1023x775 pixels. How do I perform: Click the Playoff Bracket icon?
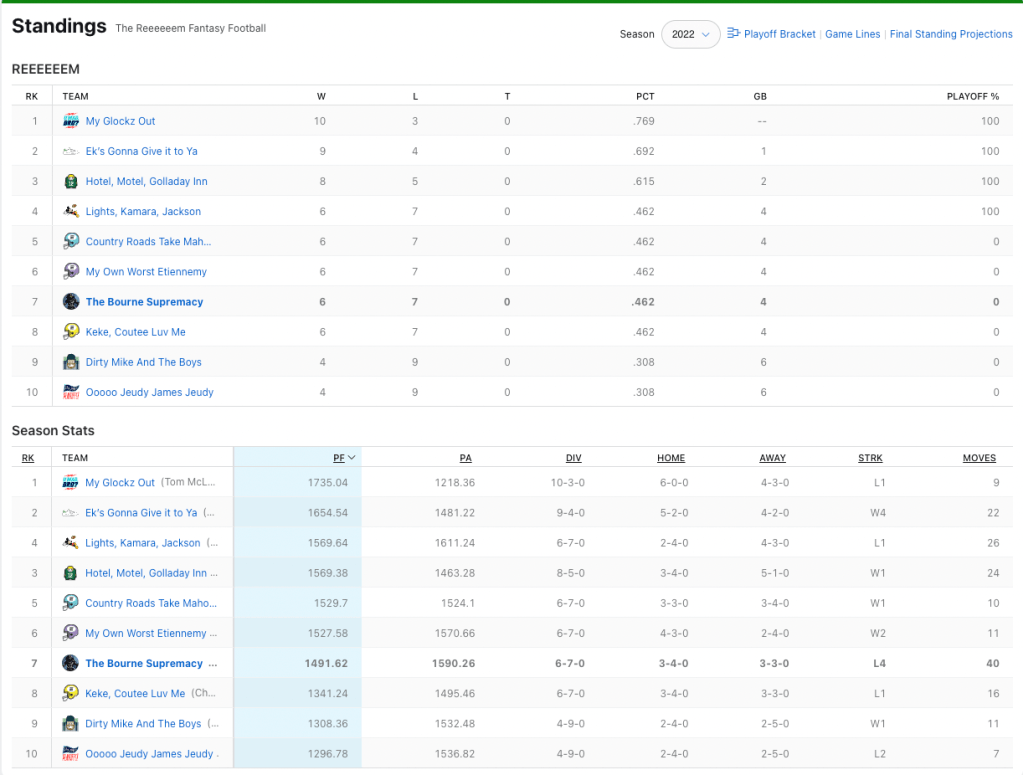pos(733,33)
